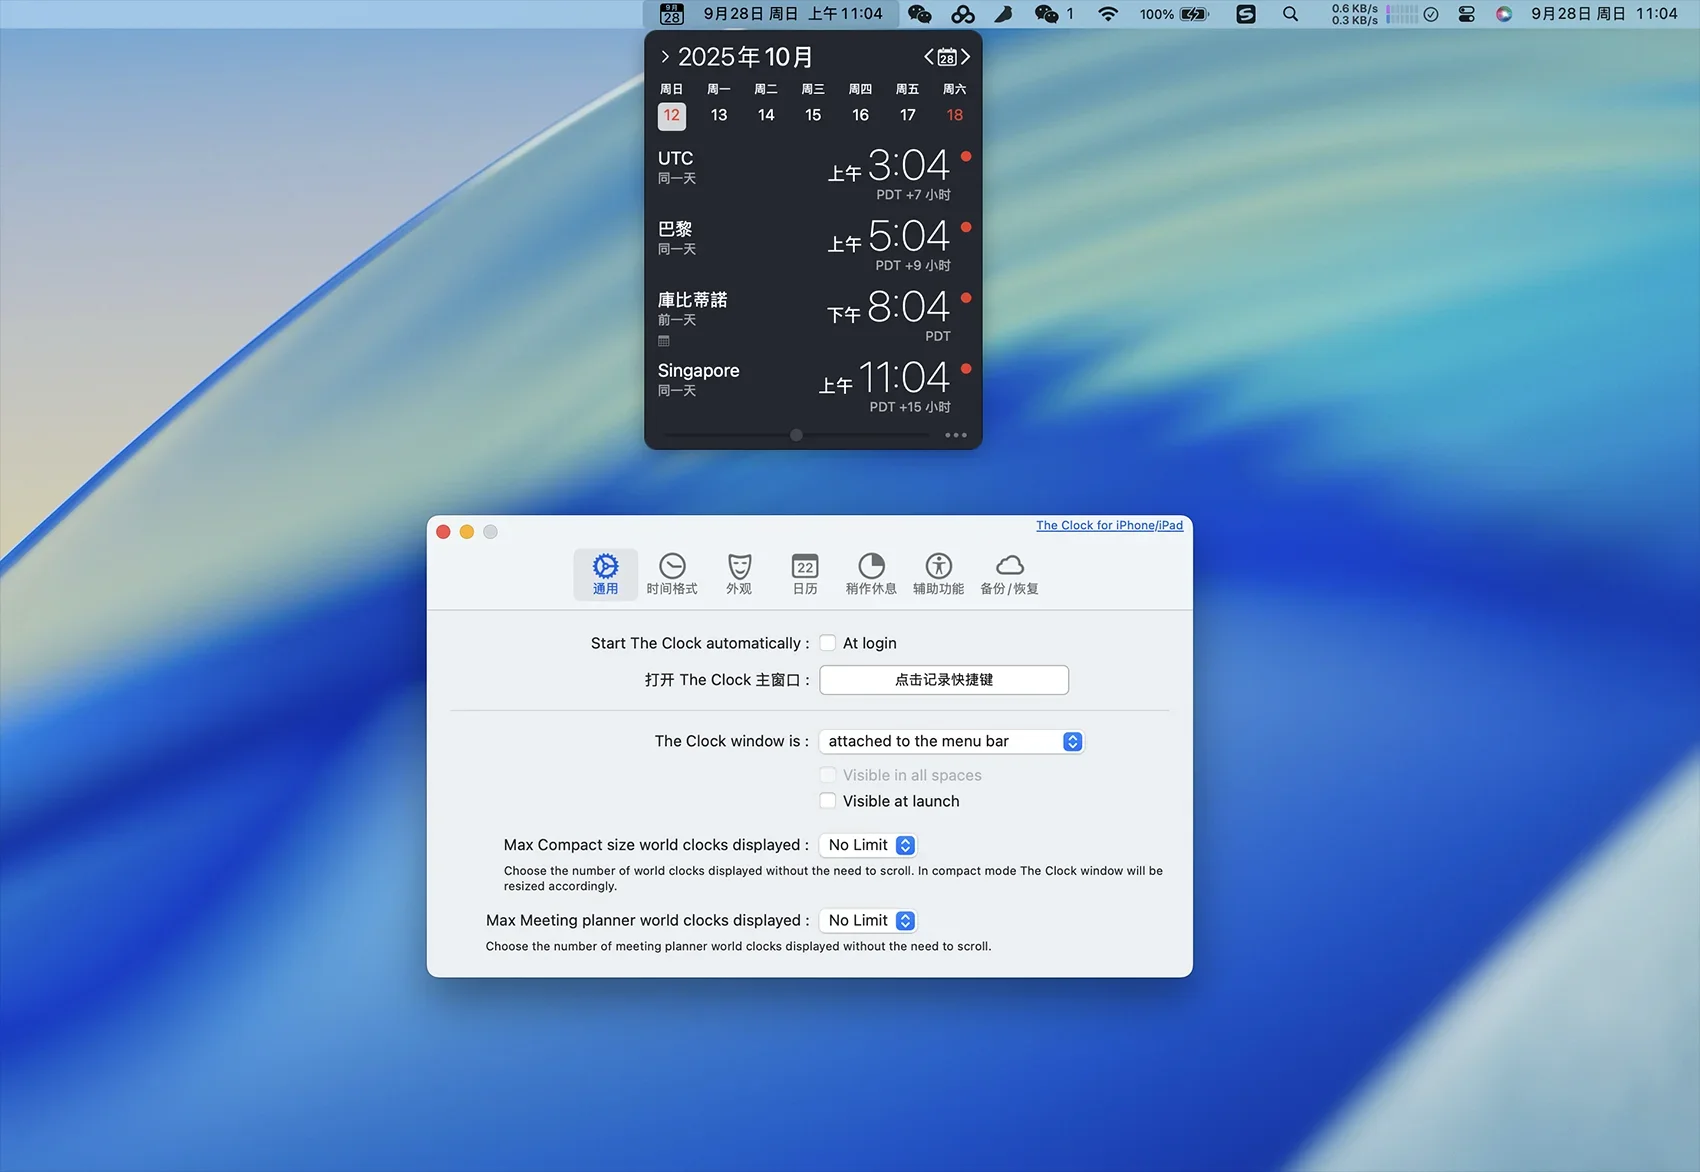Select the UTC world clock name
Image resolution: width=1700 pixels, height=1172 pixels.
tap(675, 158)
